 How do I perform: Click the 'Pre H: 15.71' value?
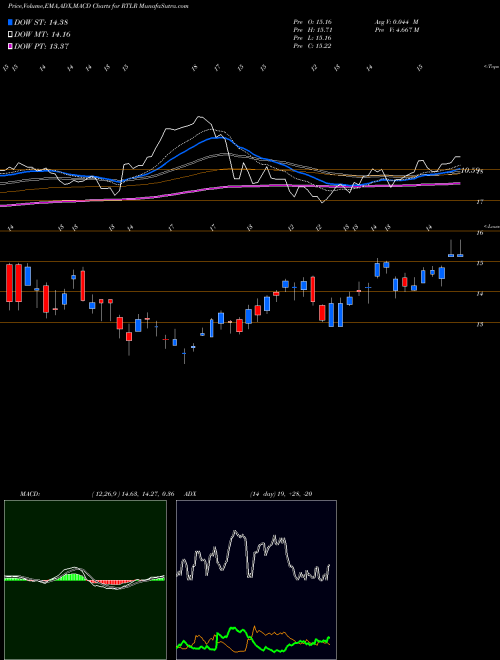click(312, 30)
